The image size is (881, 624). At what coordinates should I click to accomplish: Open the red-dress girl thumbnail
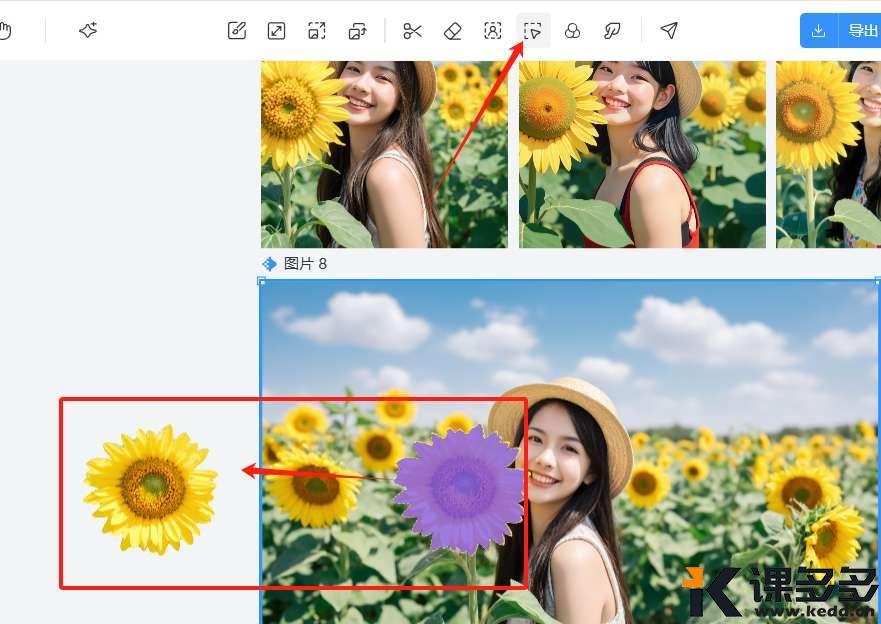(x=642, y=154)
